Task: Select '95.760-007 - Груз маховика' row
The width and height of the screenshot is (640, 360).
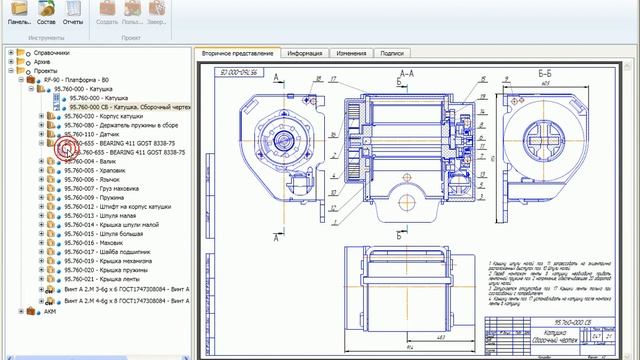Action: 102,189
